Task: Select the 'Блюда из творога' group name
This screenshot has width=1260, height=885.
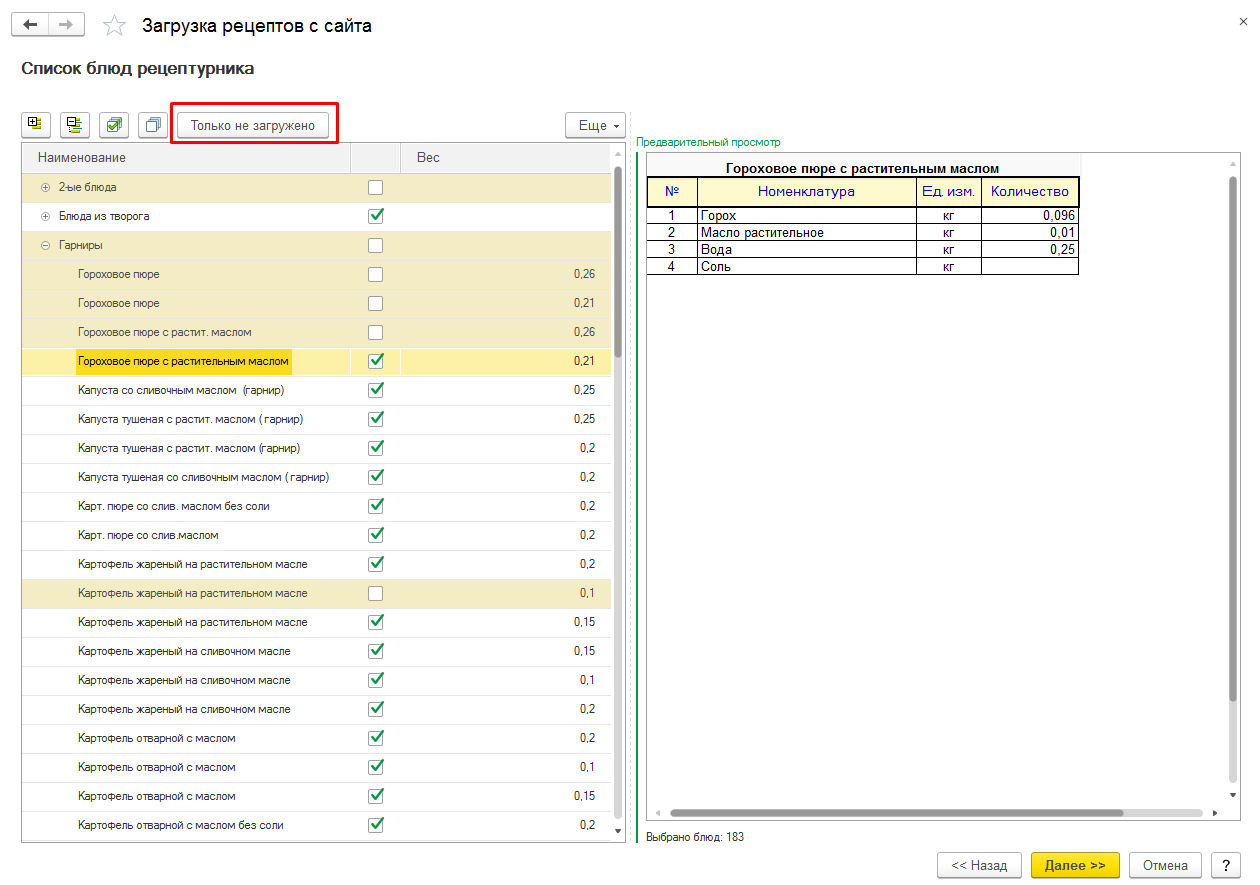Action: click(x=104, y=216)
